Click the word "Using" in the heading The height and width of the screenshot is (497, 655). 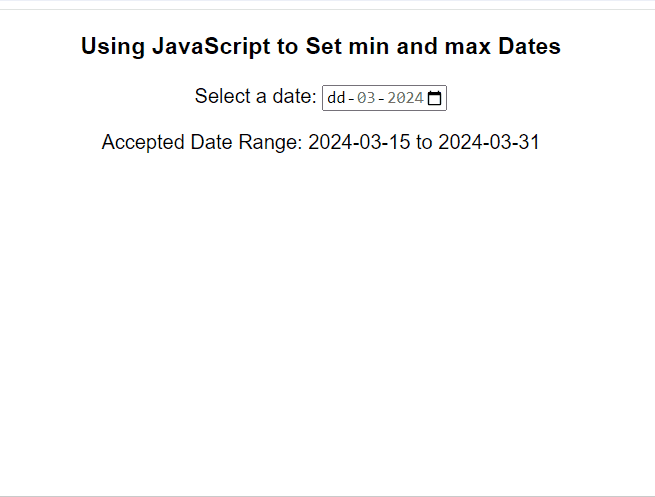112,46
